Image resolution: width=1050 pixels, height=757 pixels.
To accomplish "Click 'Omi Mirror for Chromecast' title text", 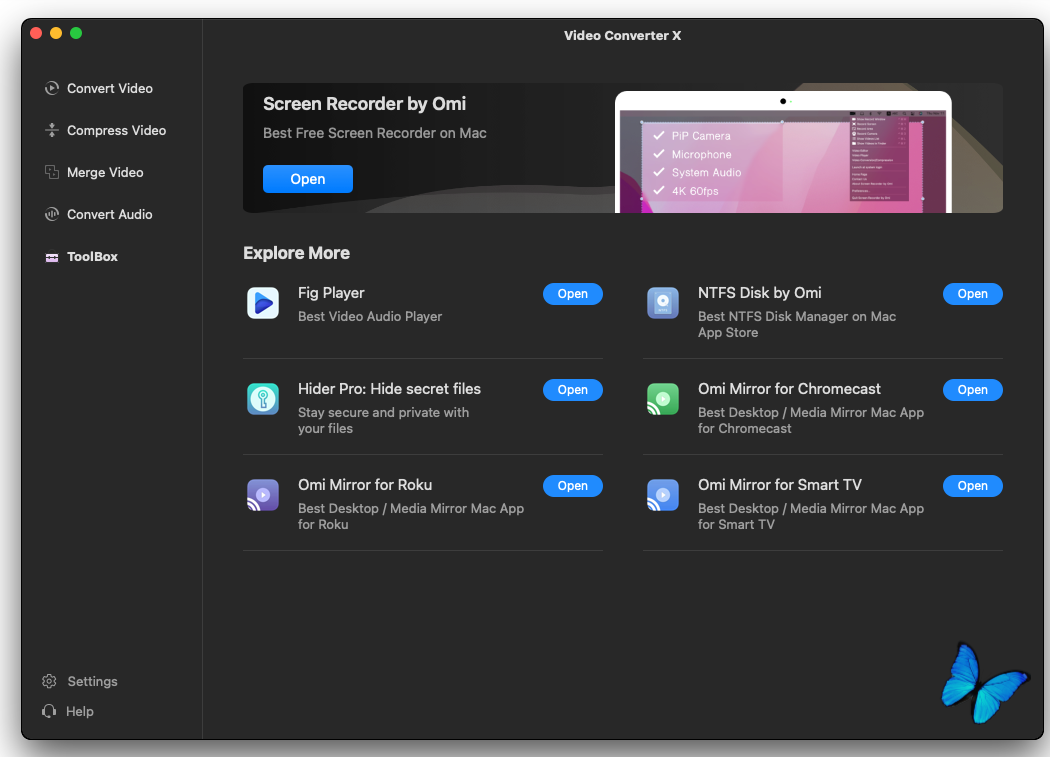I will [790, 389].
